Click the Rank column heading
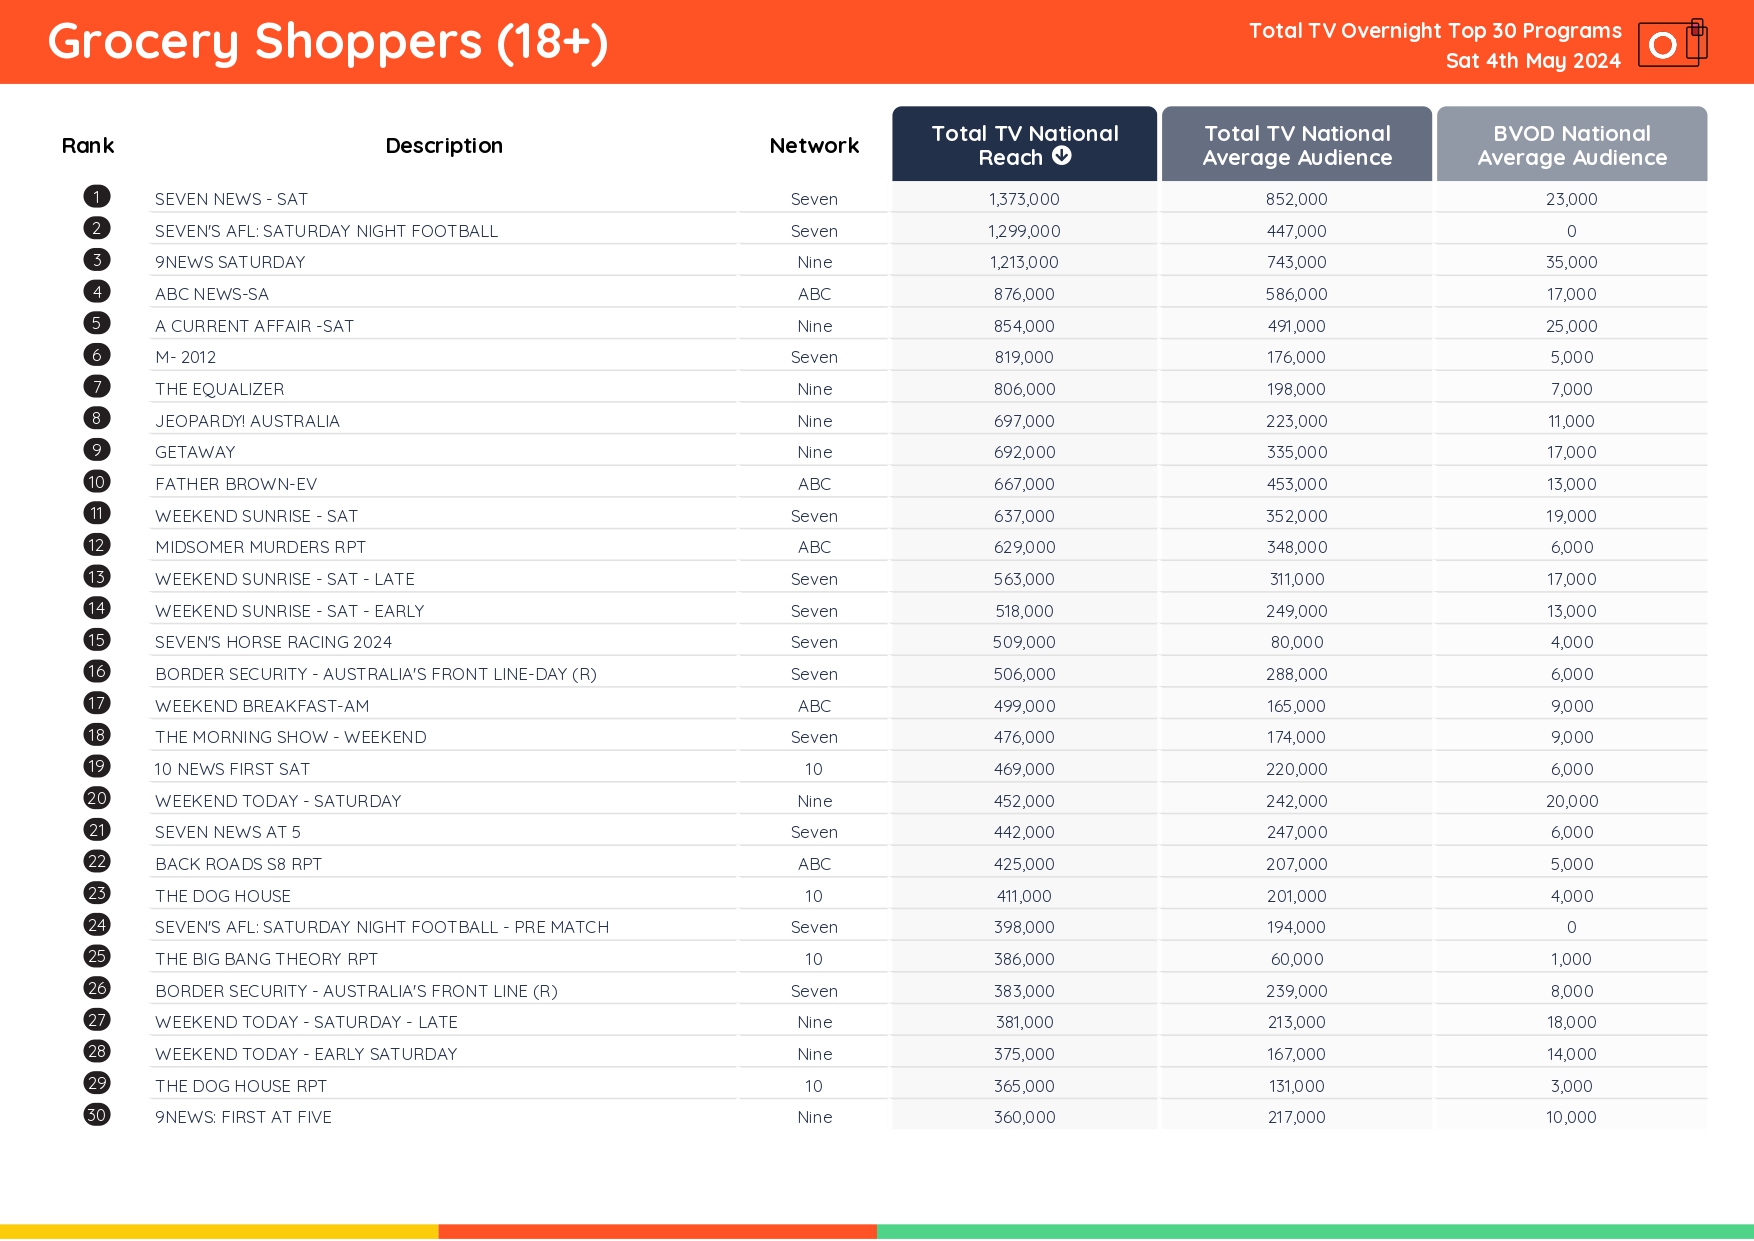Viewport: 1754px width, 1241px height. pyautogui.click(x=88, y=146)
